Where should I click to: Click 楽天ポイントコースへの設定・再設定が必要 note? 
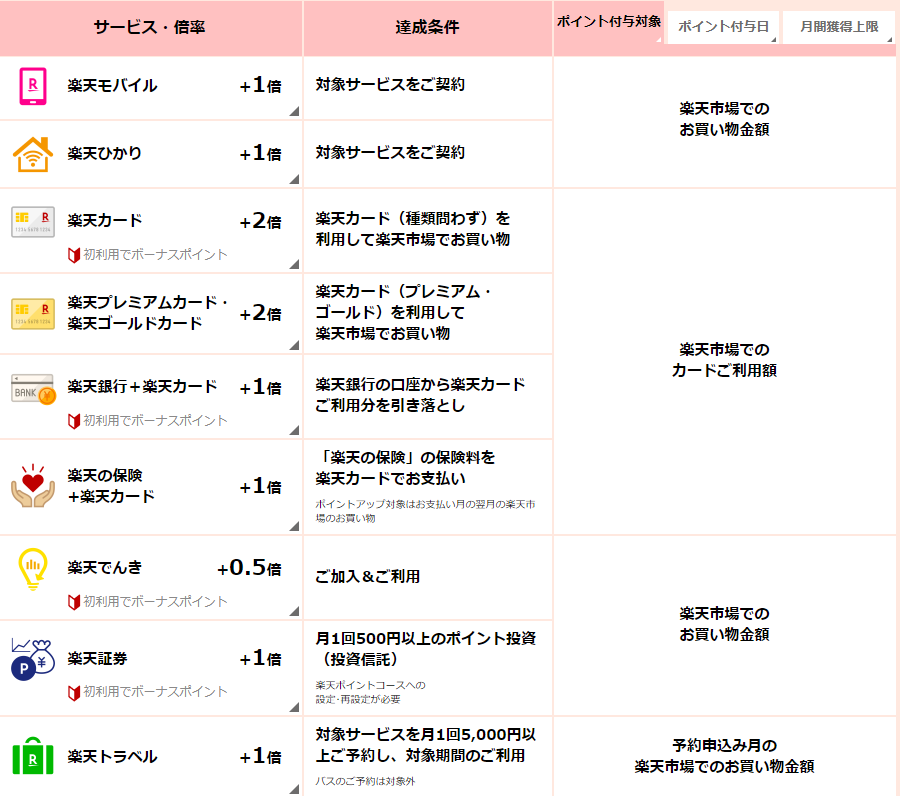point(370,692)
